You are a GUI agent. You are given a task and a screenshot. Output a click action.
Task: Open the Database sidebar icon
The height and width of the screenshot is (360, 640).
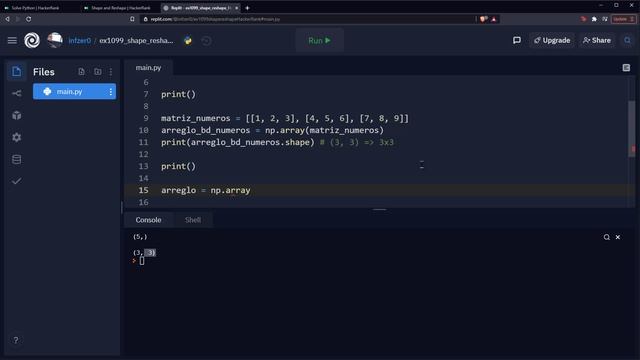click(x=17, y=159)
